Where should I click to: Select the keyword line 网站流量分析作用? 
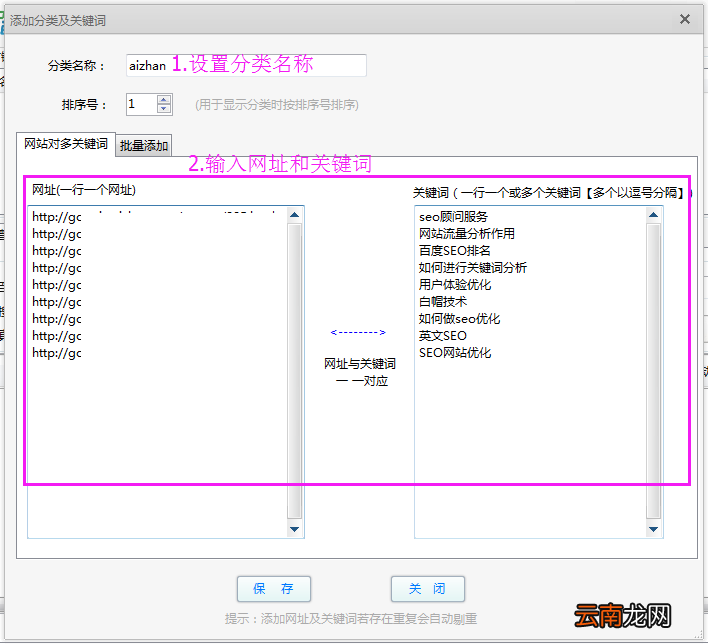(x=466, y=233)
